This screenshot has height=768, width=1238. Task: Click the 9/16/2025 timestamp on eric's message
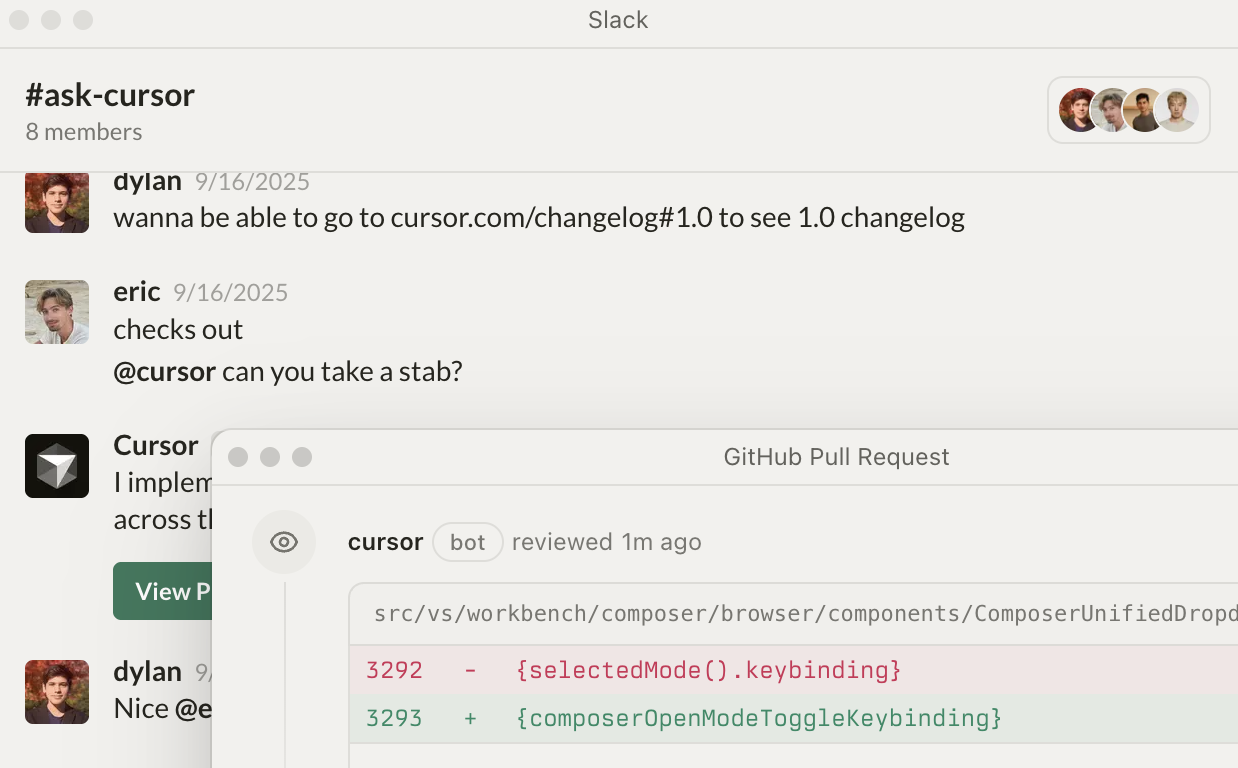pos(230,292)
